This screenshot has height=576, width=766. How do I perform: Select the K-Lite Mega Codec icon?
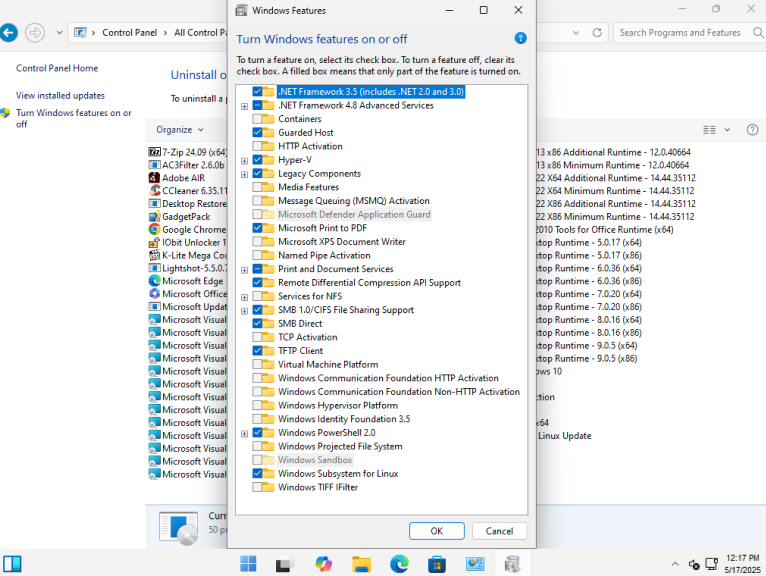tap(154, 255)
